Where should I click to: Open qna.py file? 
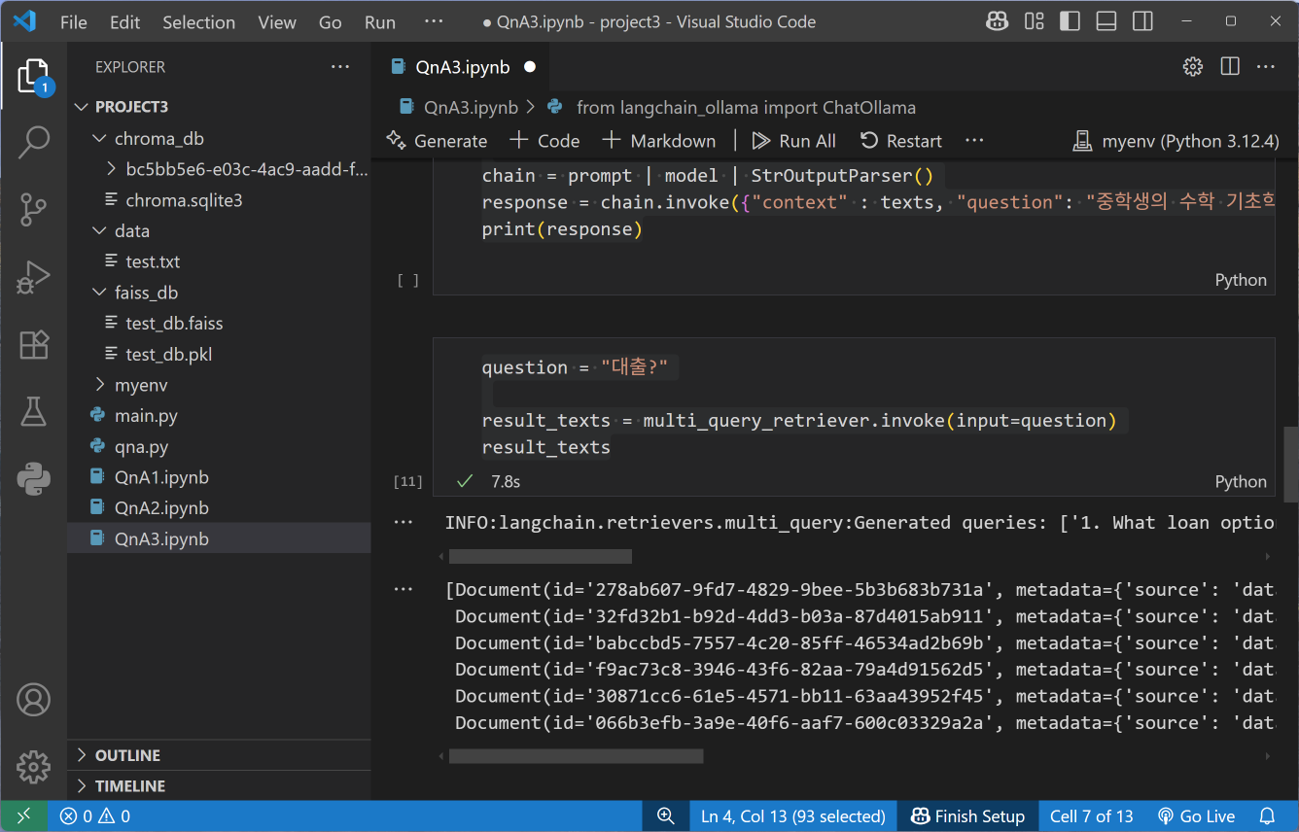(x=220, y=446)
